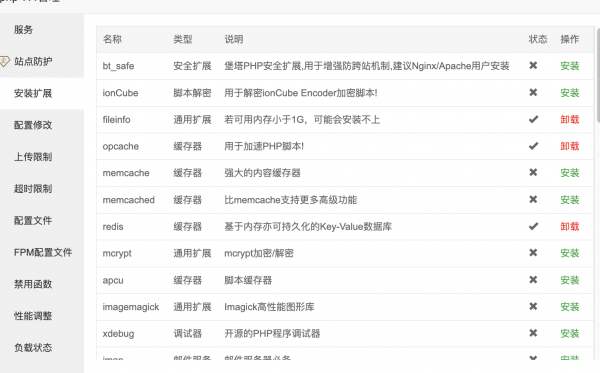Install the imagemagick extension
The image size is (600, 373).
(570, 307)
